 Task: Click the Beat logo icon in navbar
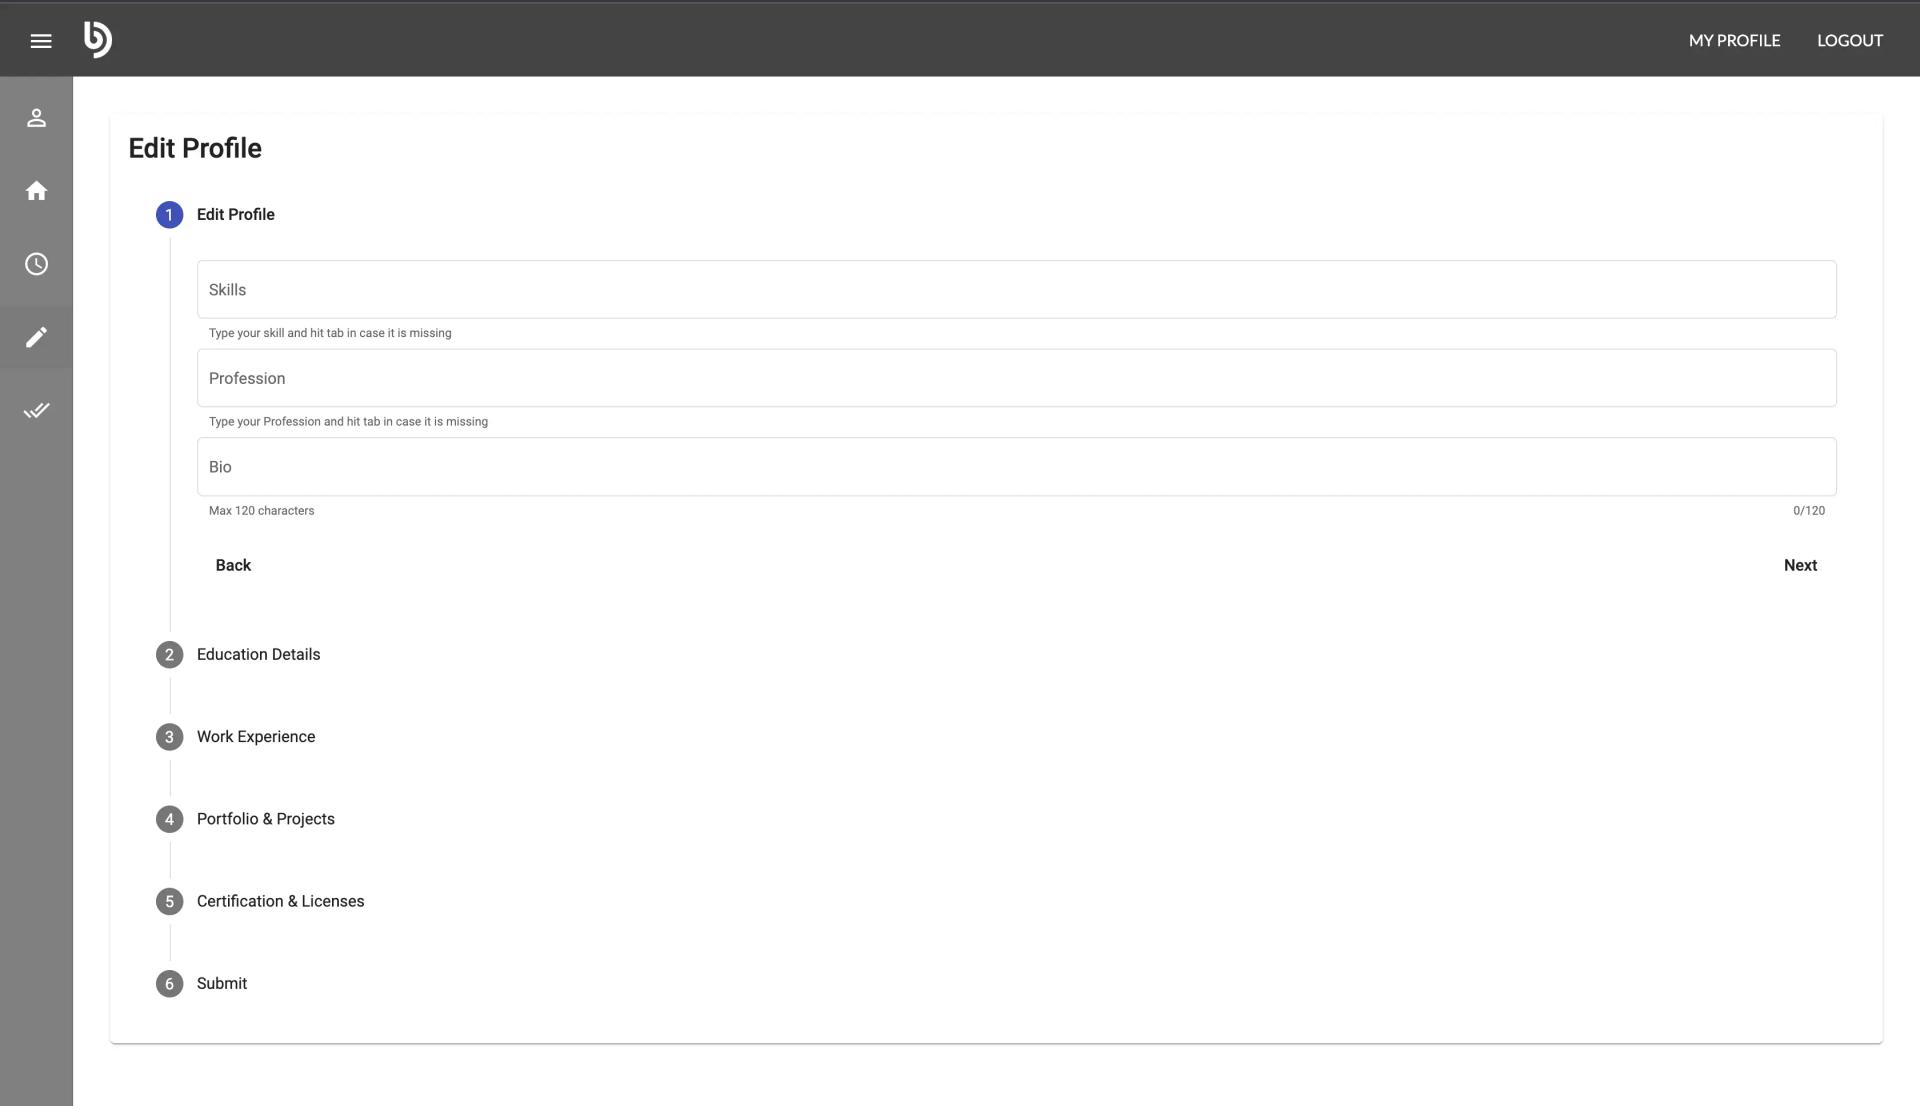pos(96,40)
